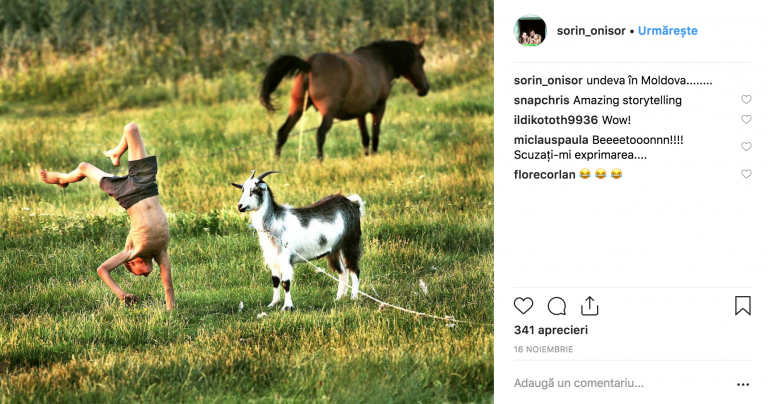The width and height of the screenshot is (768, 404).
Task: Share the post using the share icon
Action: [x=590, y=306]
